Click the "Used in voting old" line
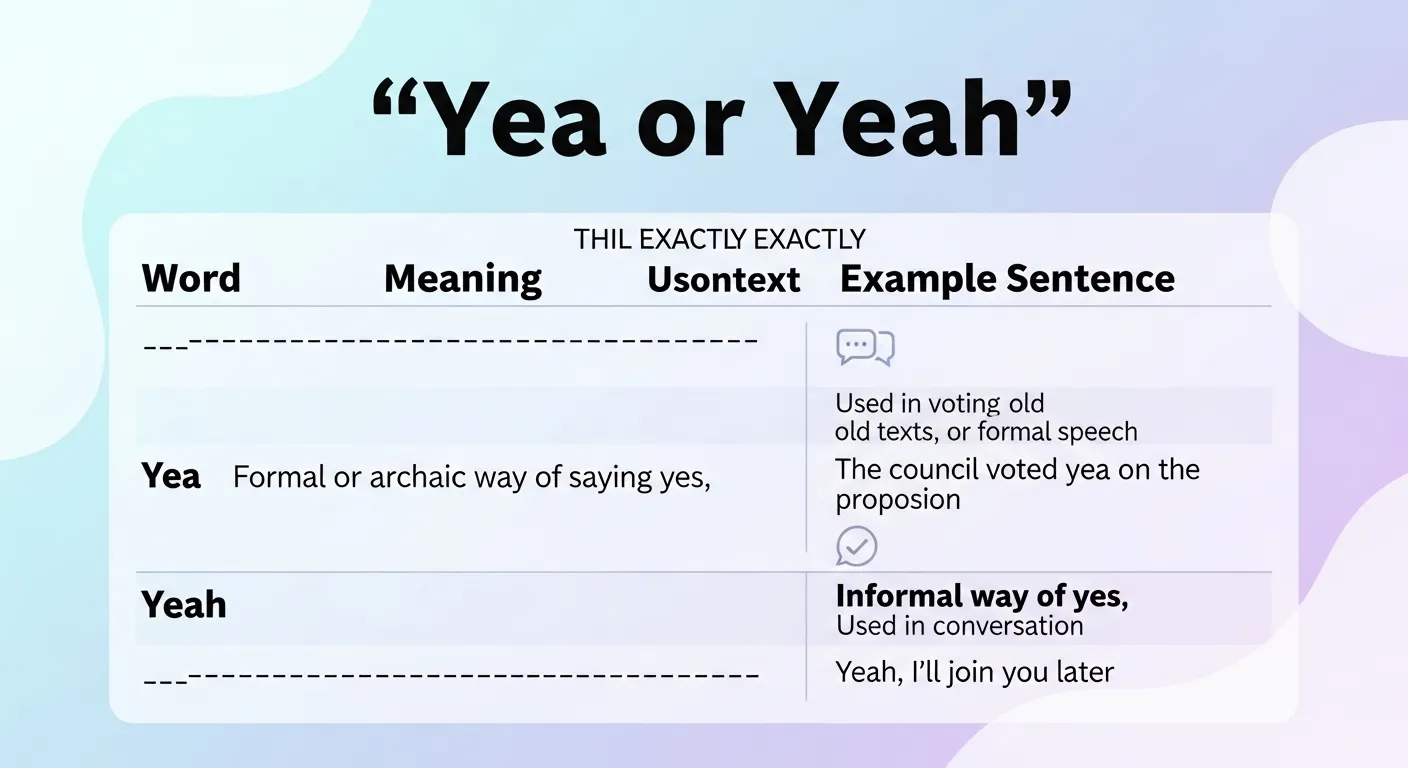This screenshot has height=768, width=1408. pyautogui.click(x=939, y=404)
